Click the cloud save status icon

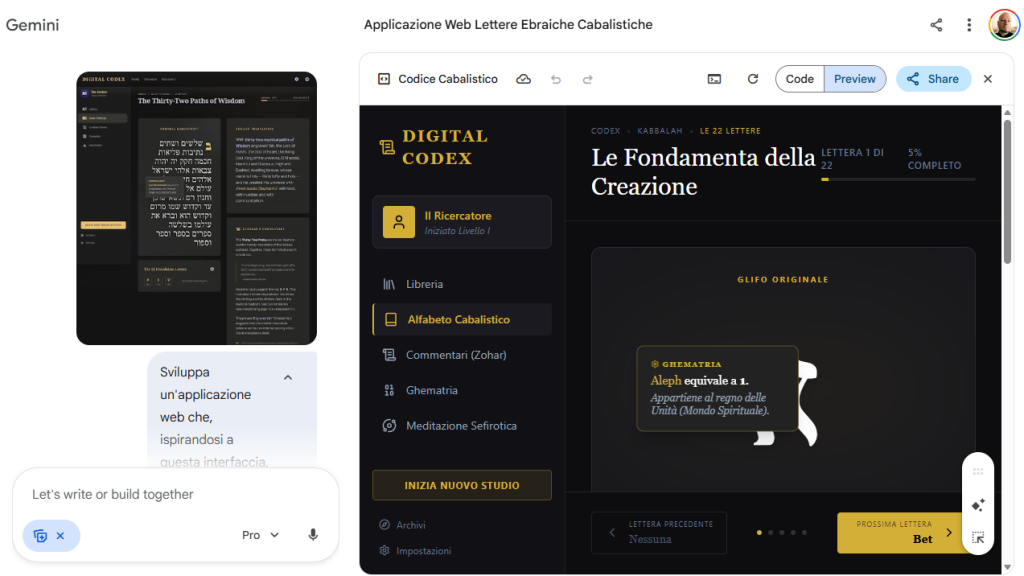tap(523, 79)
